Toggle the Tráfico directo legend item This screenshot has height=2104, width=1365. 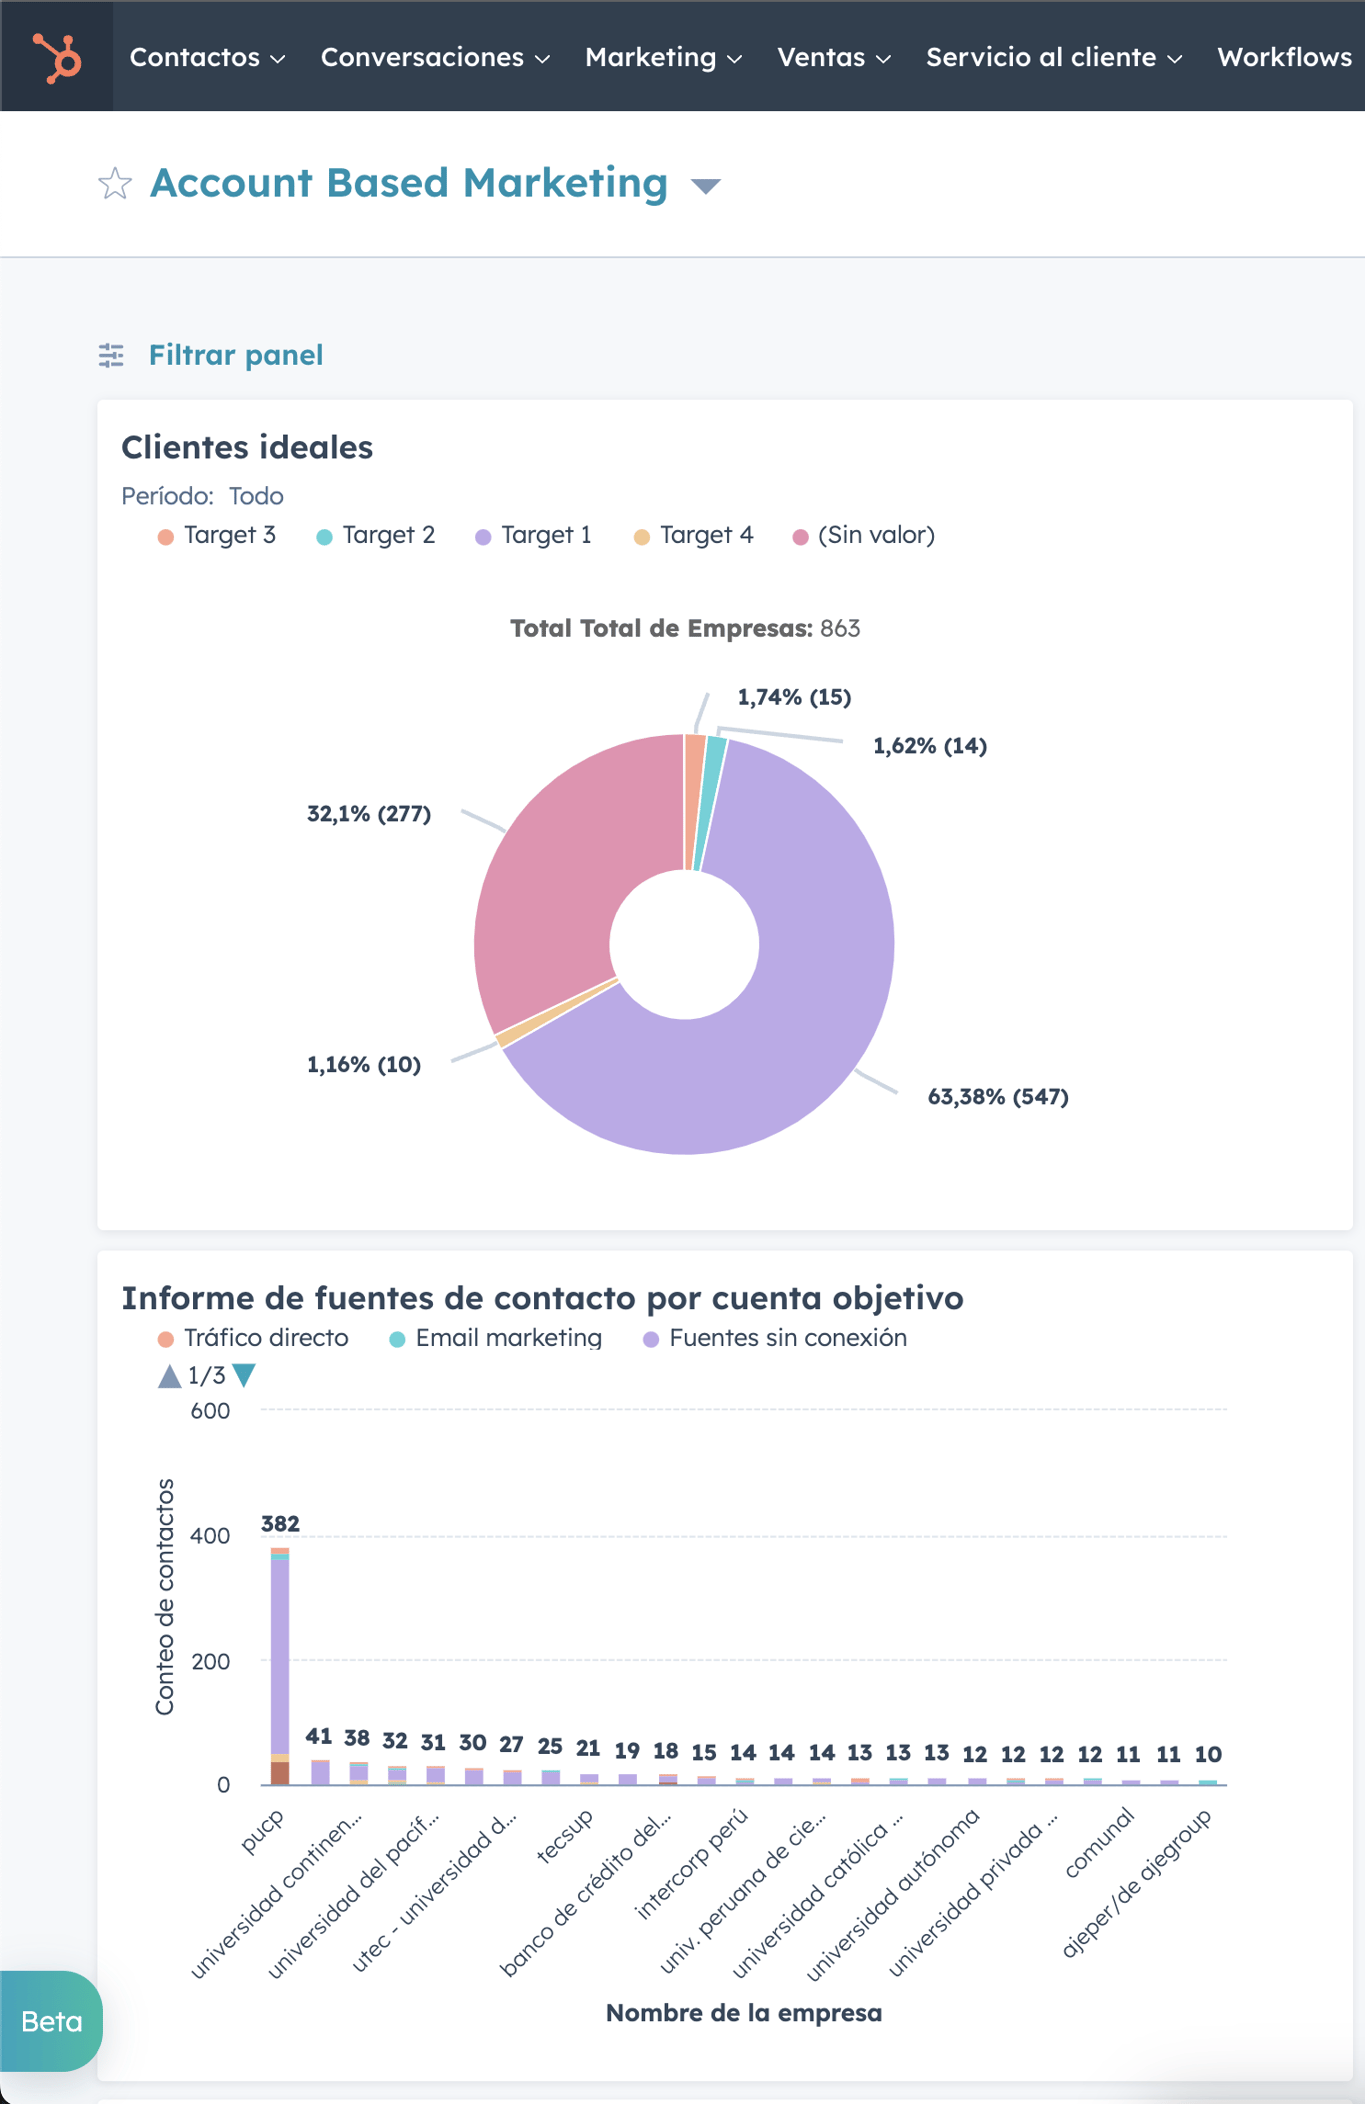coord(252,1338)
